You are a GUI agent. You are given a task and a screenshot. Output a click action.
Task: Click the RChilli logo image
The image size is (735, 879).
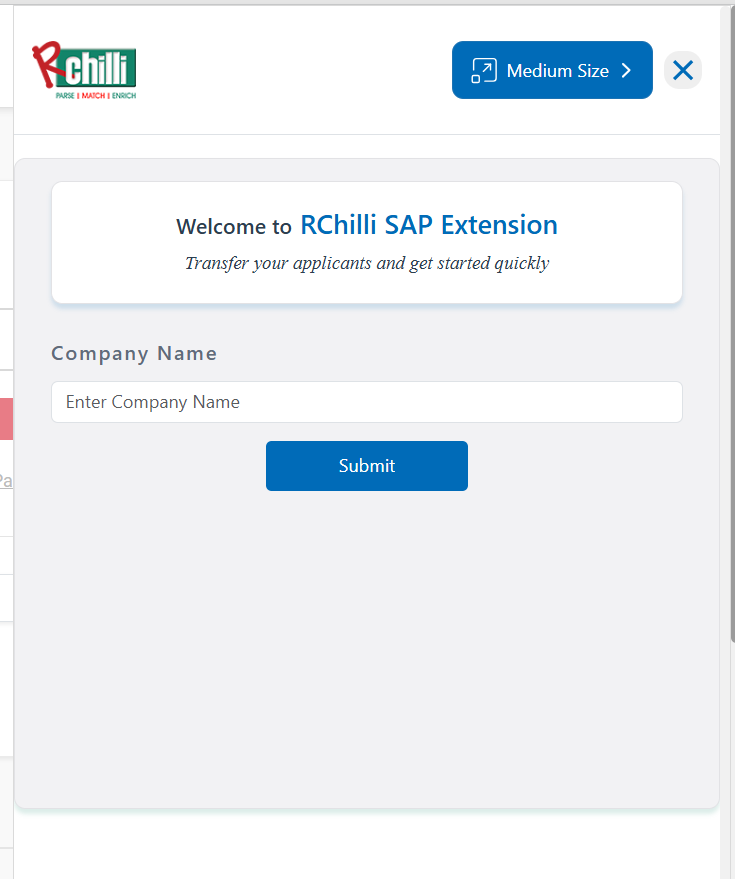click(84, 70)
